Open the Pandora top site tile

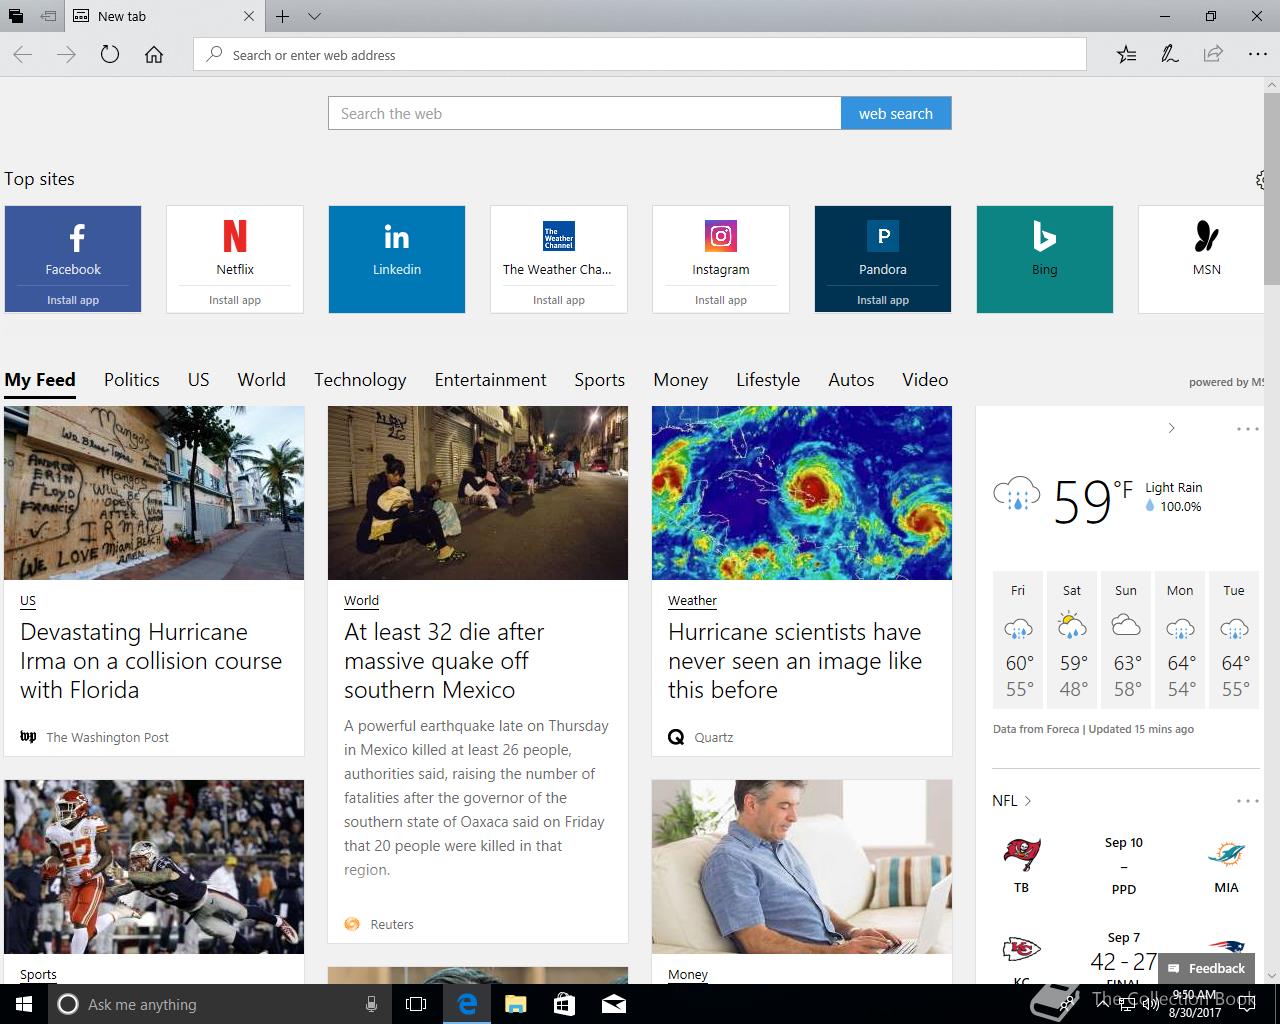click(x=883, y=259)
